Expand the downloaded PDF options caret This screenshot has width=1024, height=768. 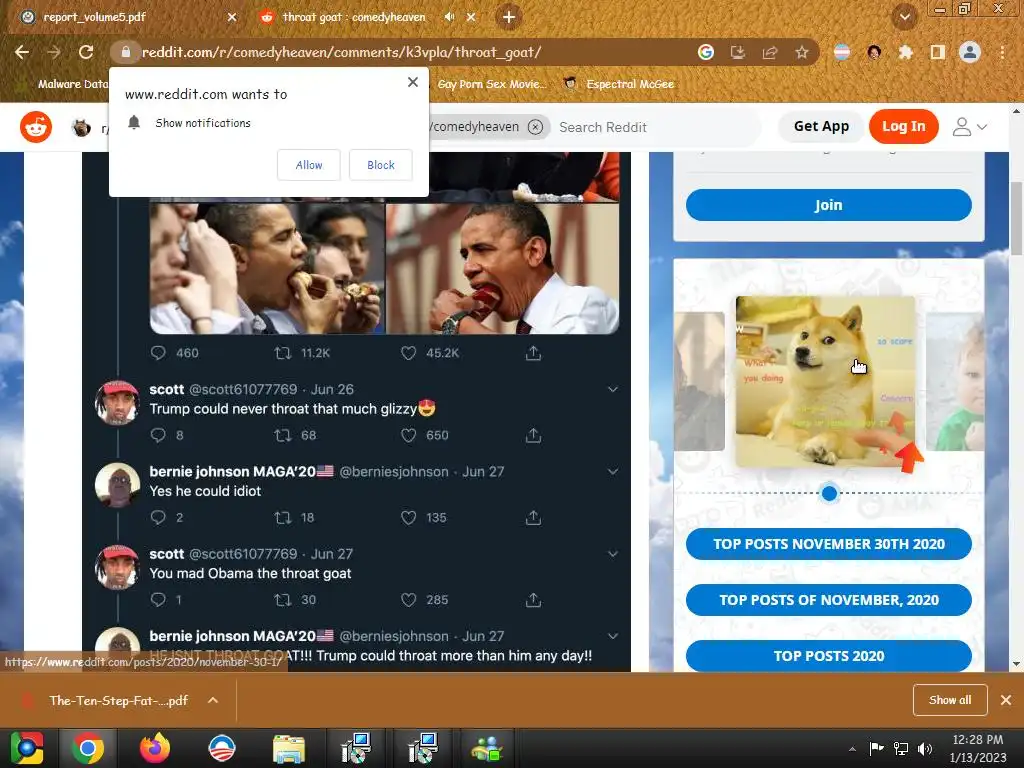(x=213, y=700)
